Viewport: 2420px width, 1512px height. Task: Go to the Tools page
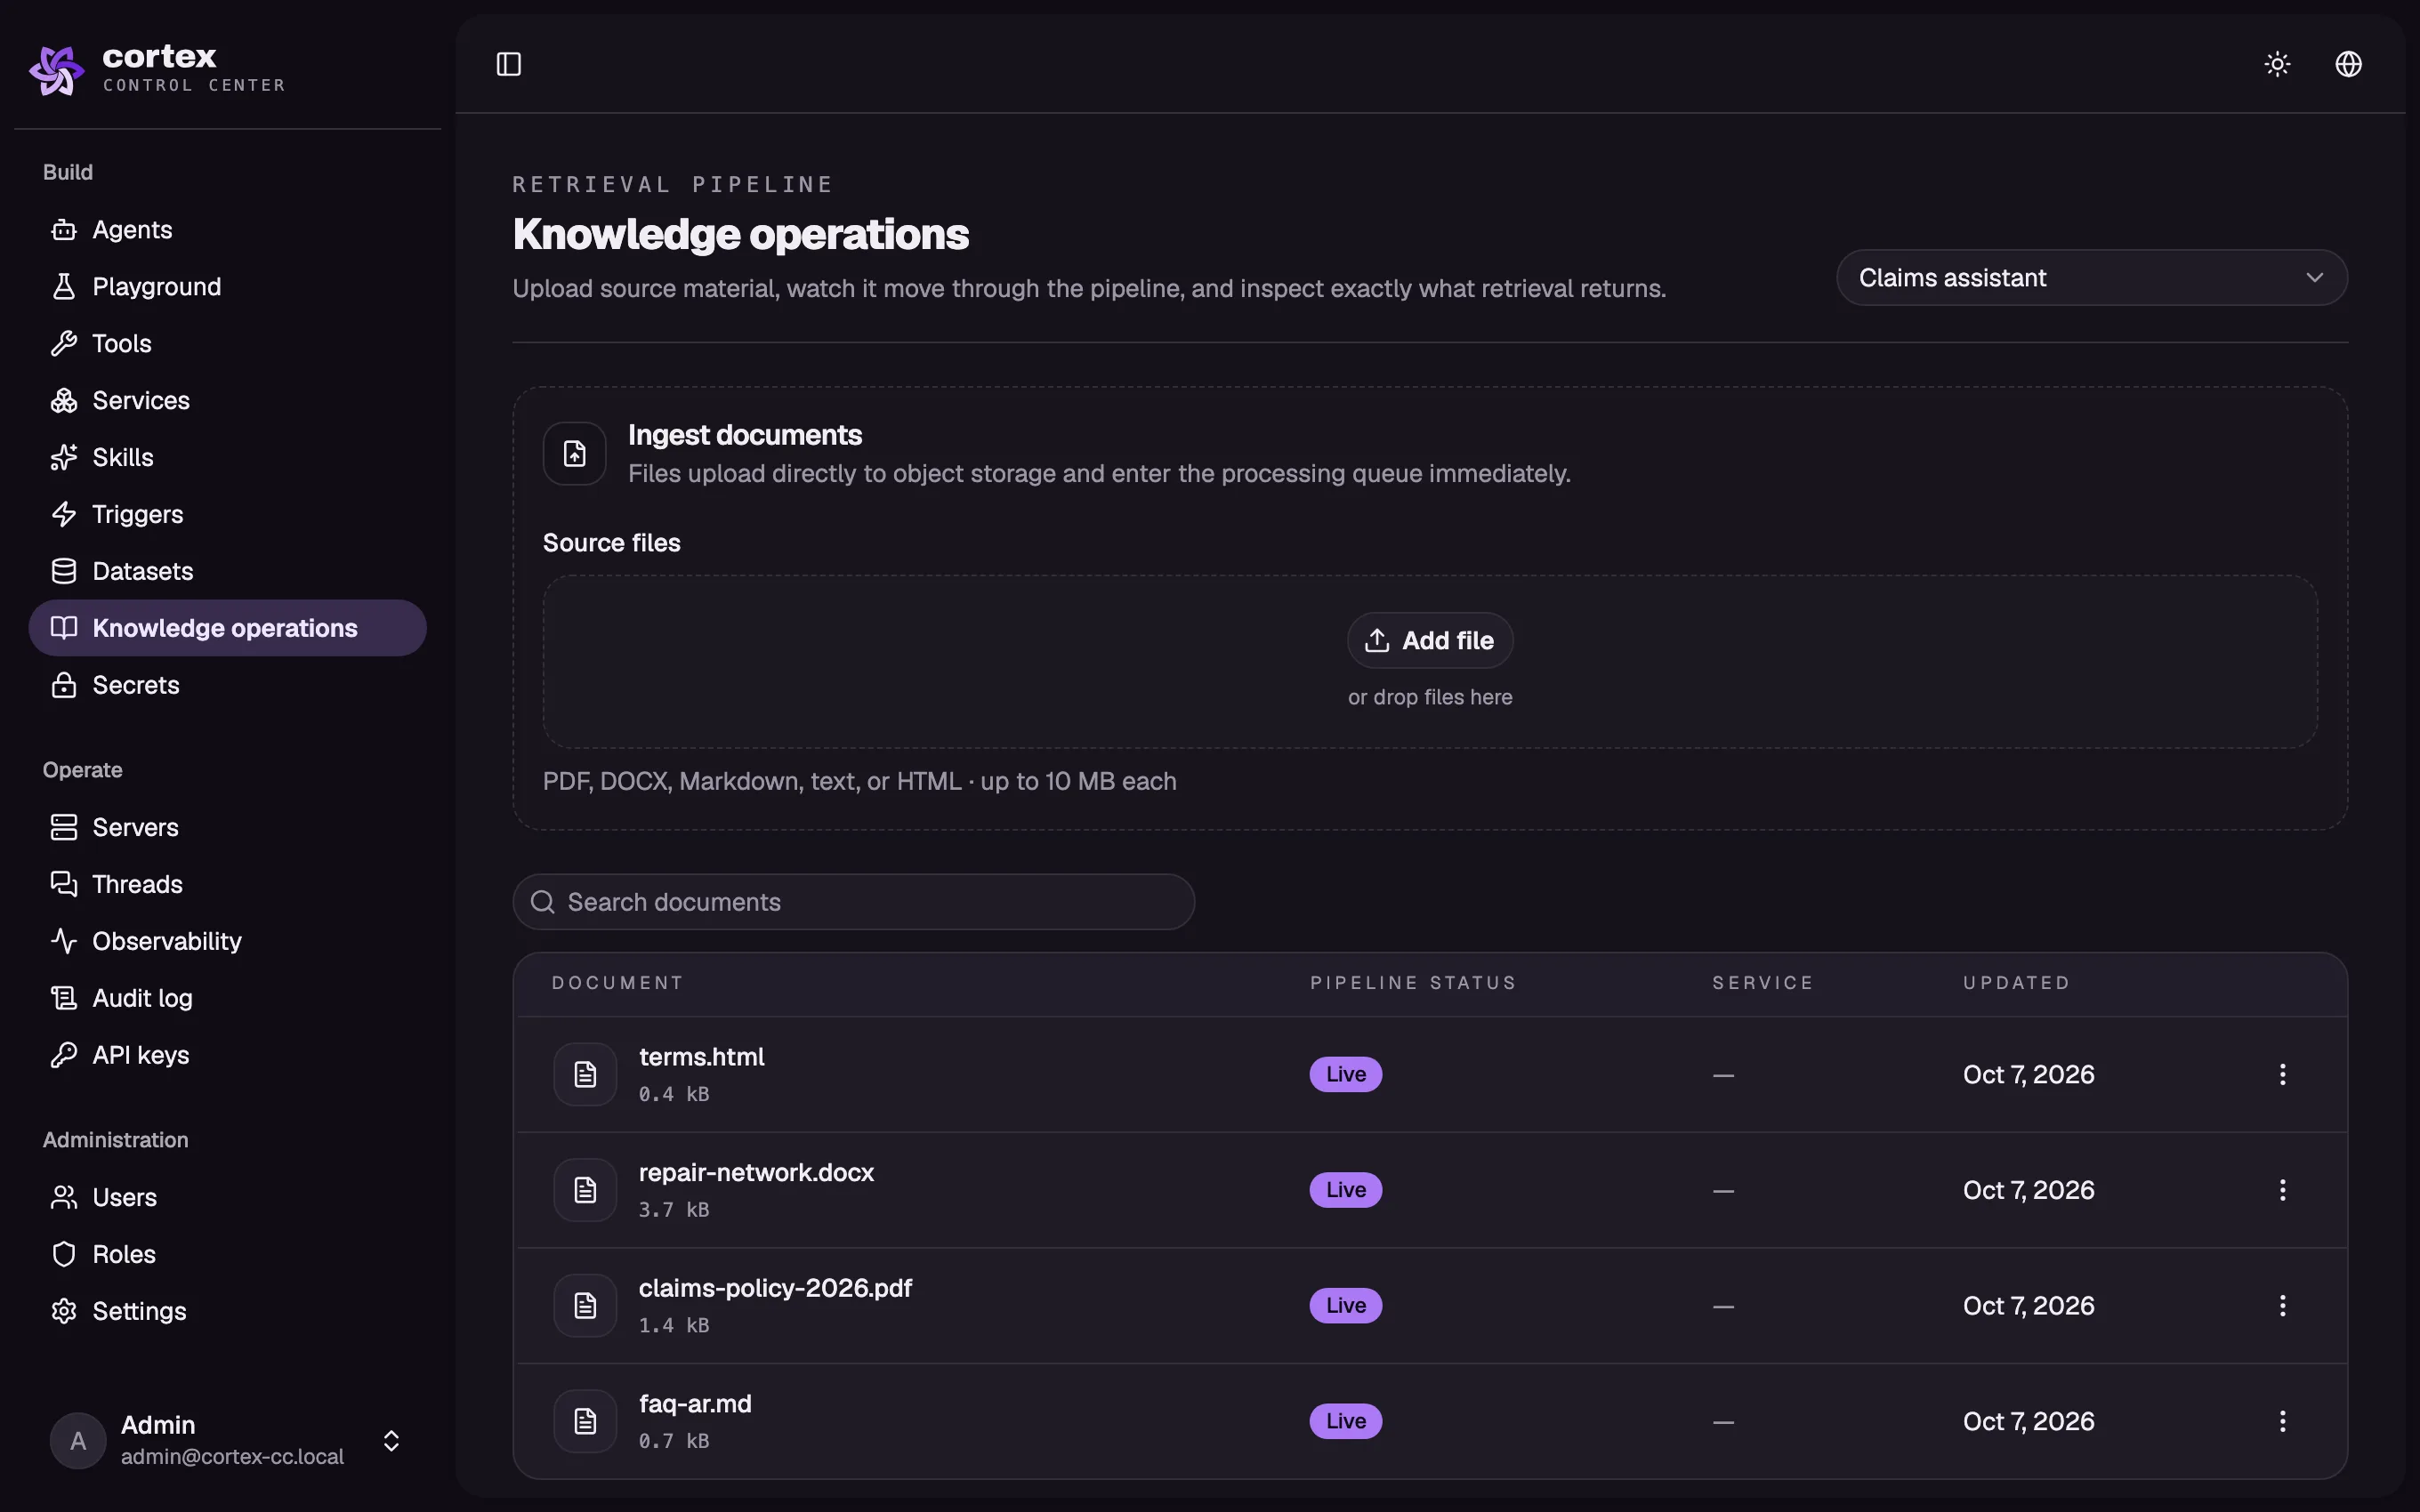[x=227, y=344]
